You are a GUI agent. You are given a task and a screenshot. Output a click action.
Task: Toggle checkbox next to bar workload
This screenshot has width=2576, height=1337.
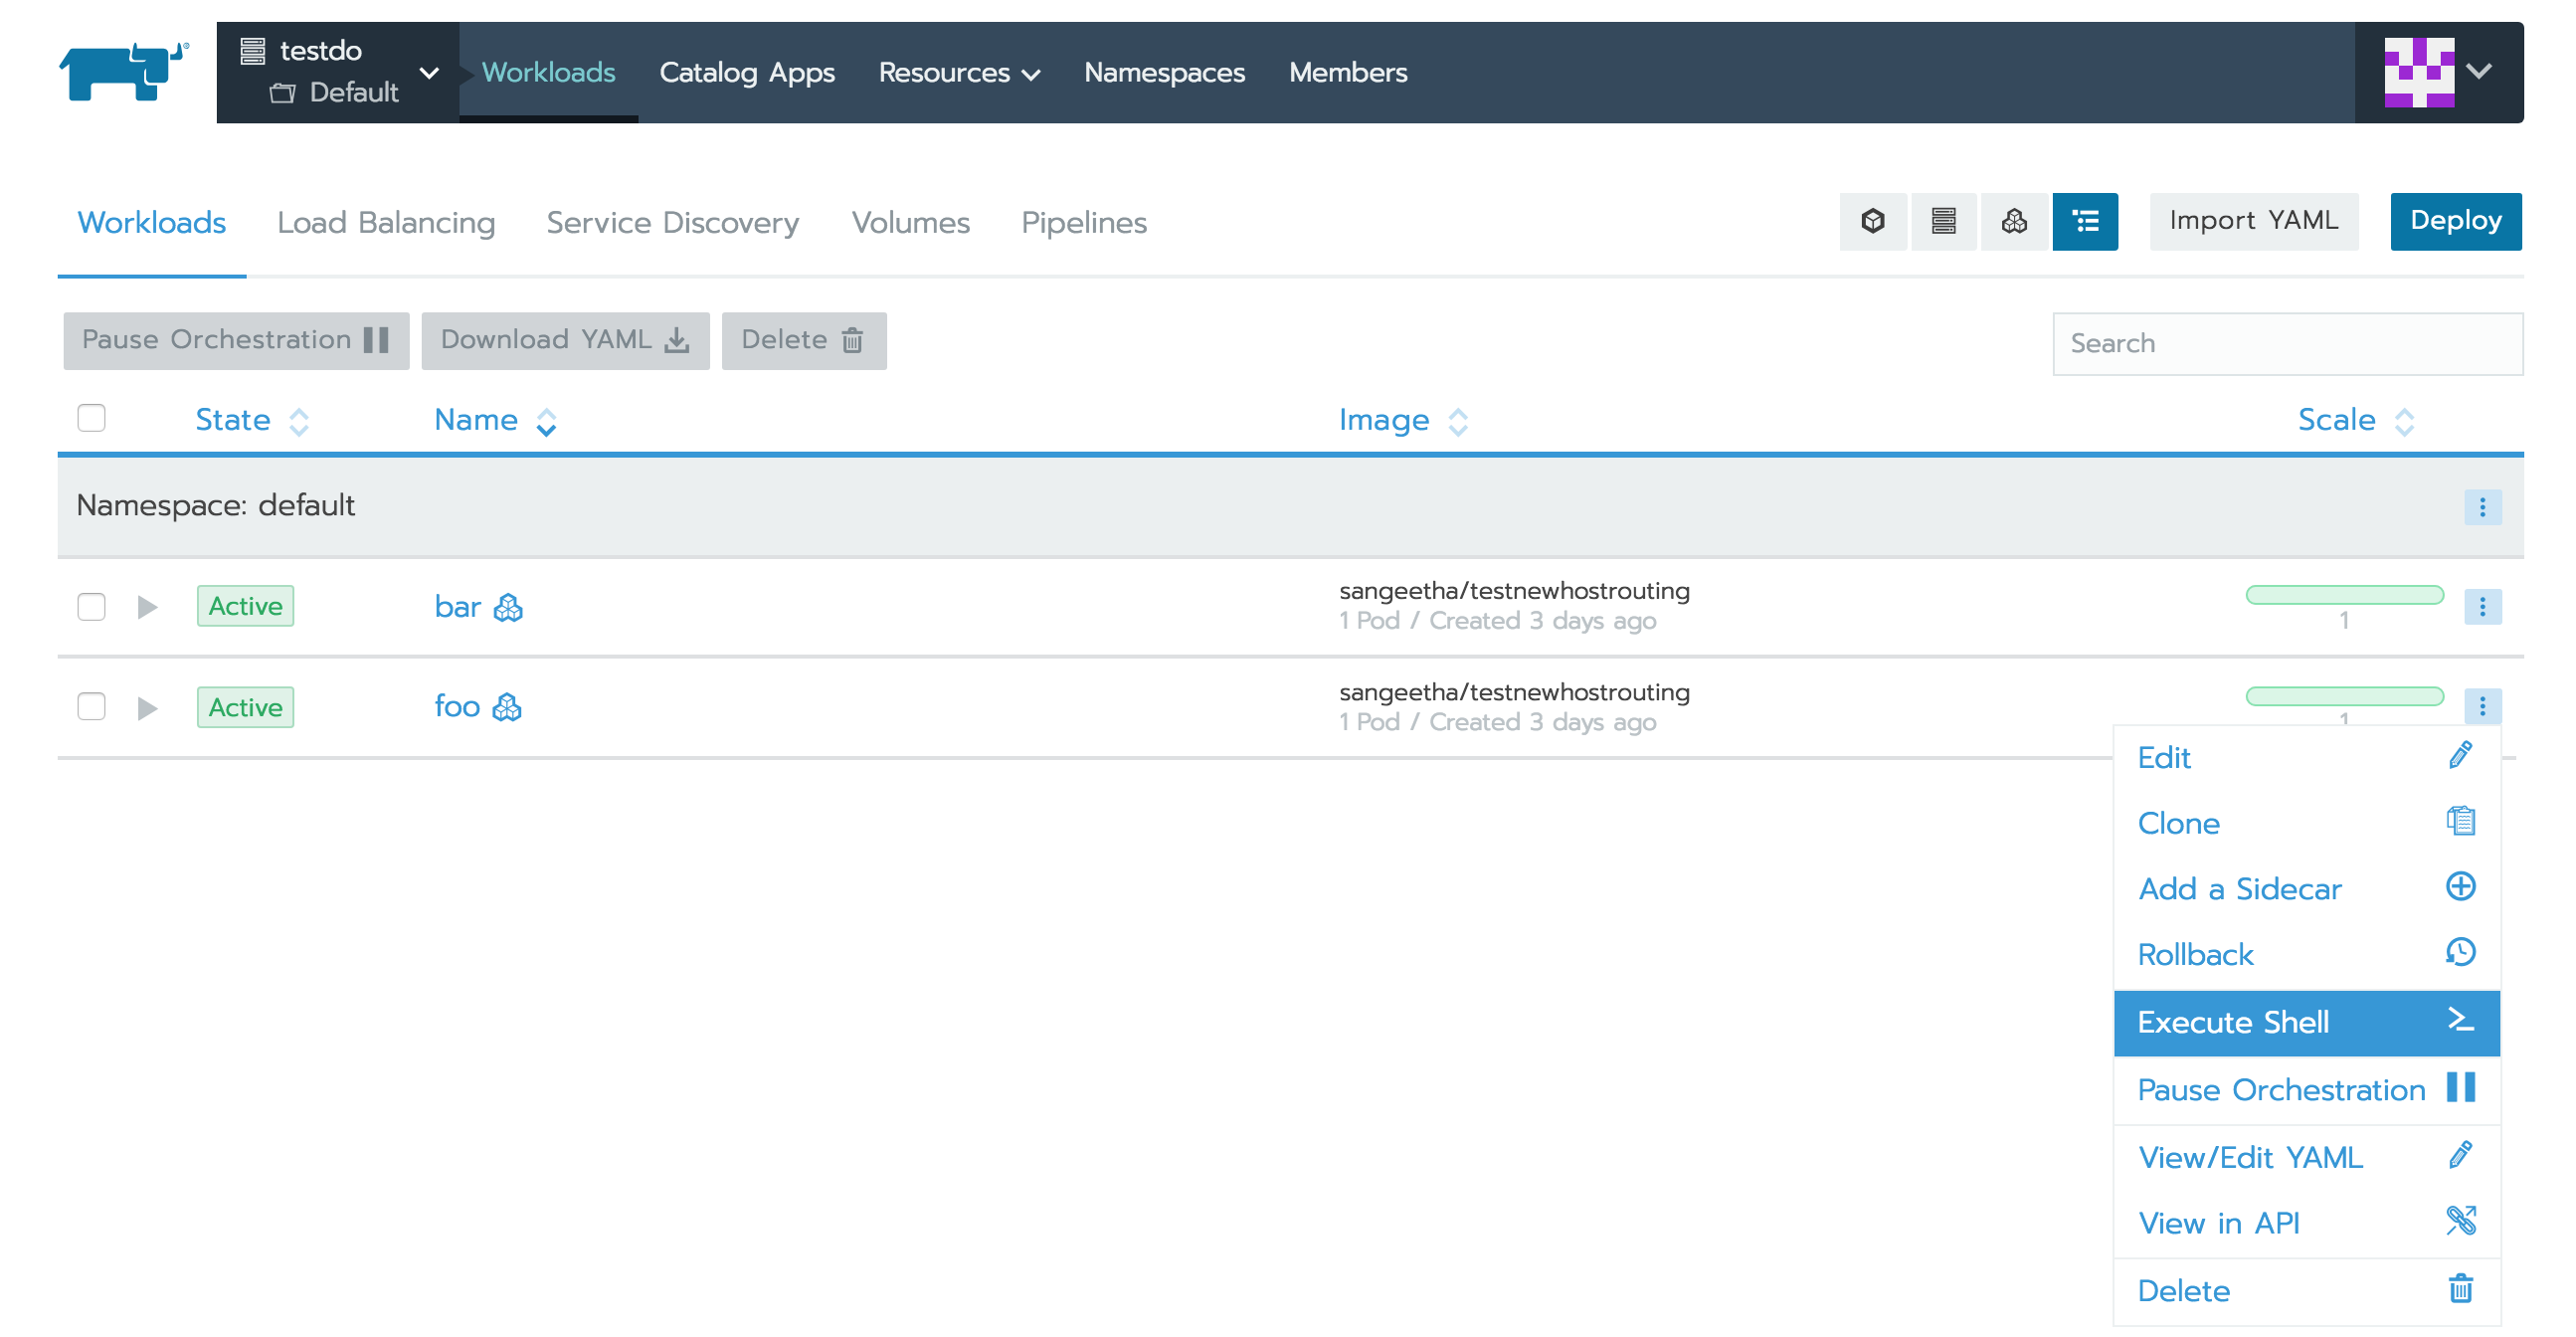pyautogui.click(x=92, y=605)
